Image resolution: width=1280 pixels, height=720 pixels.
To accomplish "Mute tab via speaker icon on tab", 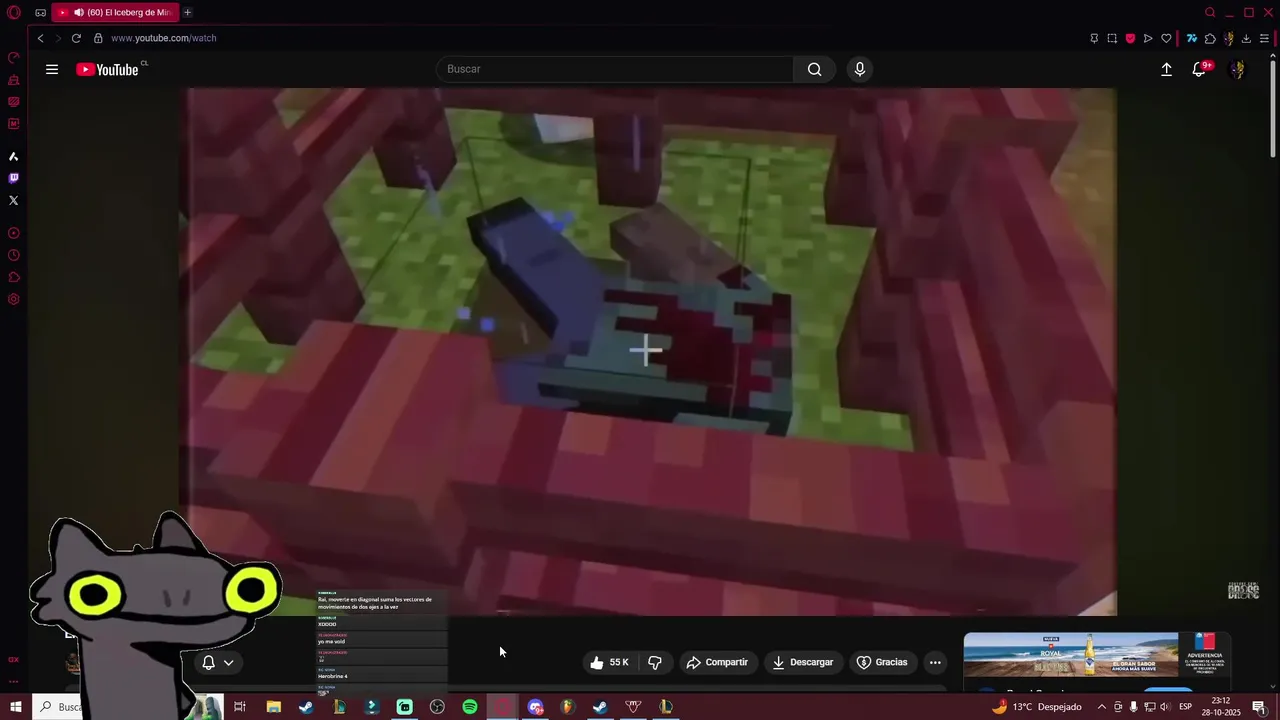I will tap(79, 13).
